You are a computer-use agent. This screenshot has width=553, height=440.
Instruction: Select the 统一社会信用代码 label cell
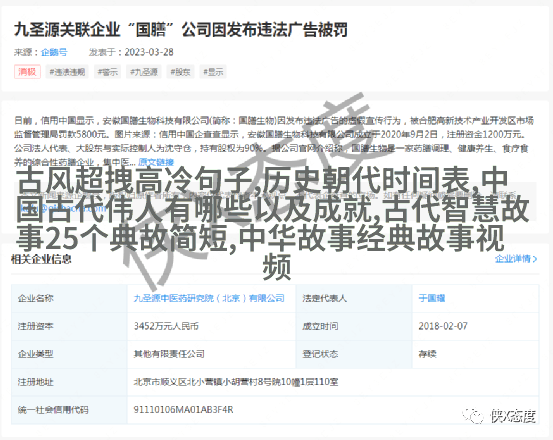(x=69, y=410)
